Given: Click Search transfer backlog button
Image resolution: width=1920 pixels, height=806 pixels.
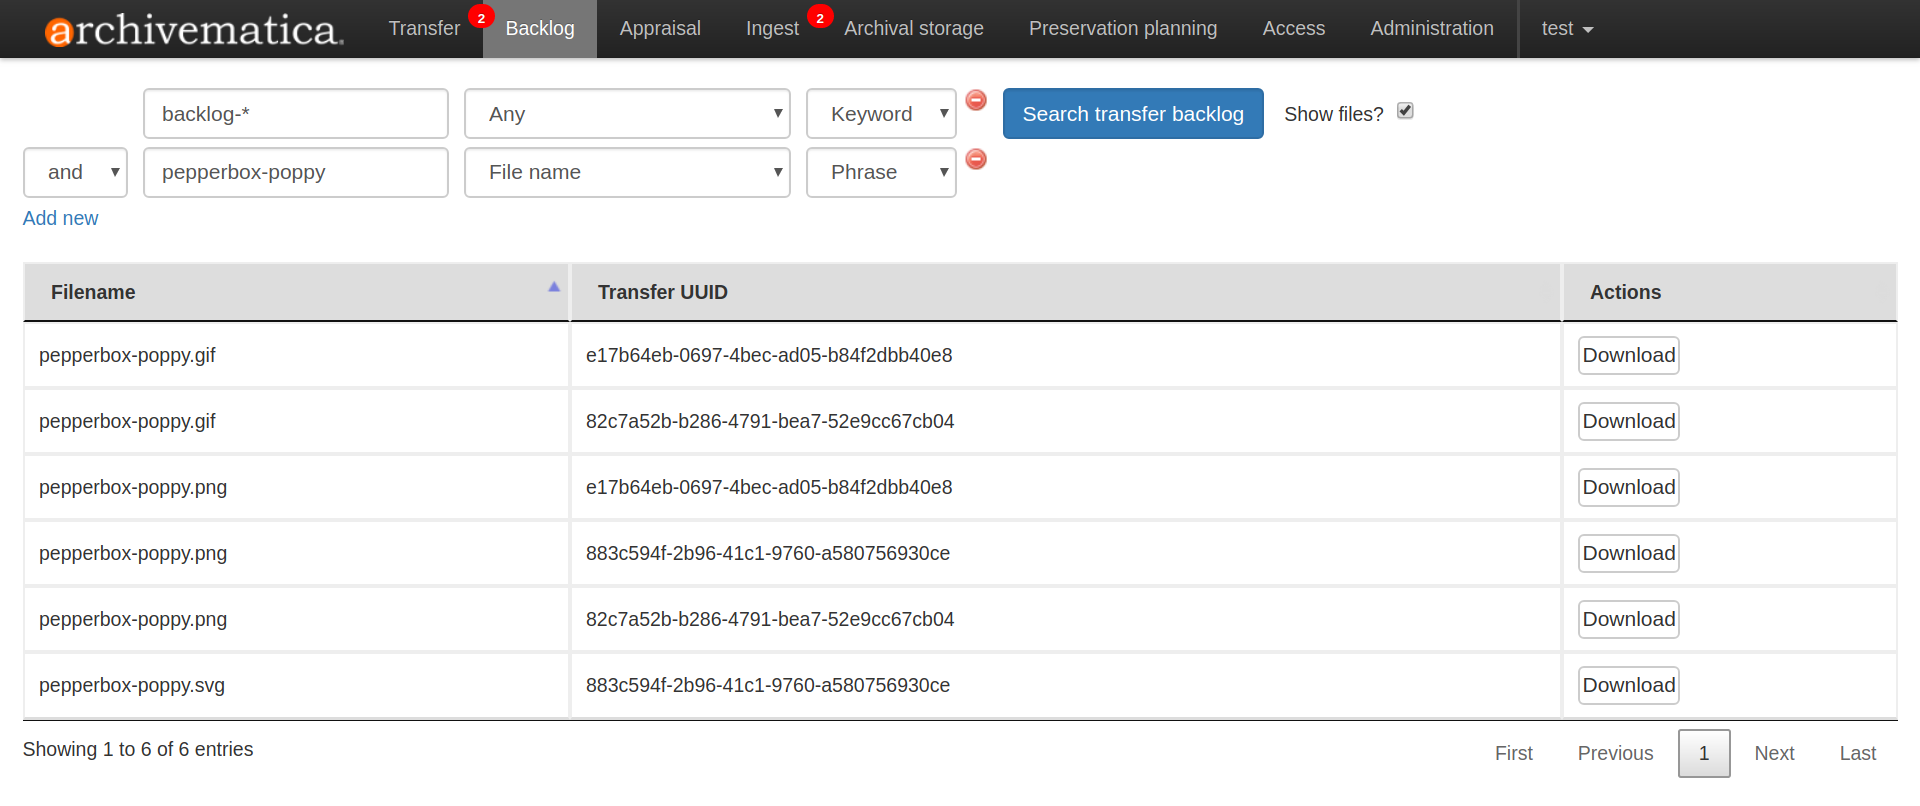Looking at the screenshot, I should (x=1133, y=114).
